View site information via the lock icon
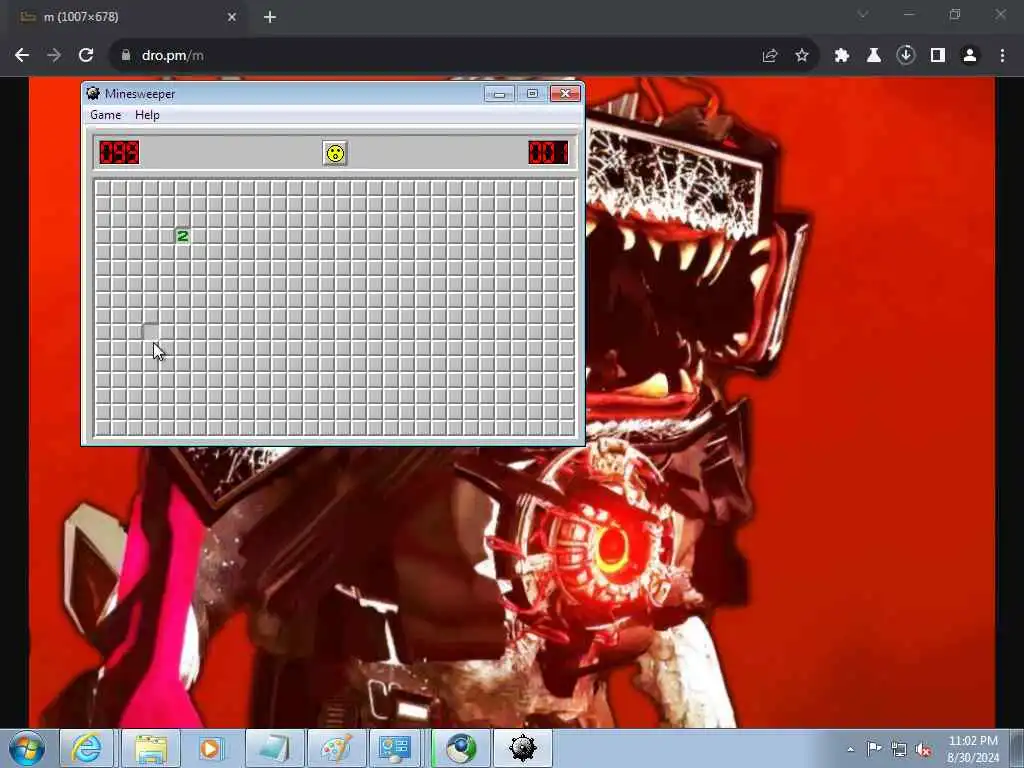 125,56
